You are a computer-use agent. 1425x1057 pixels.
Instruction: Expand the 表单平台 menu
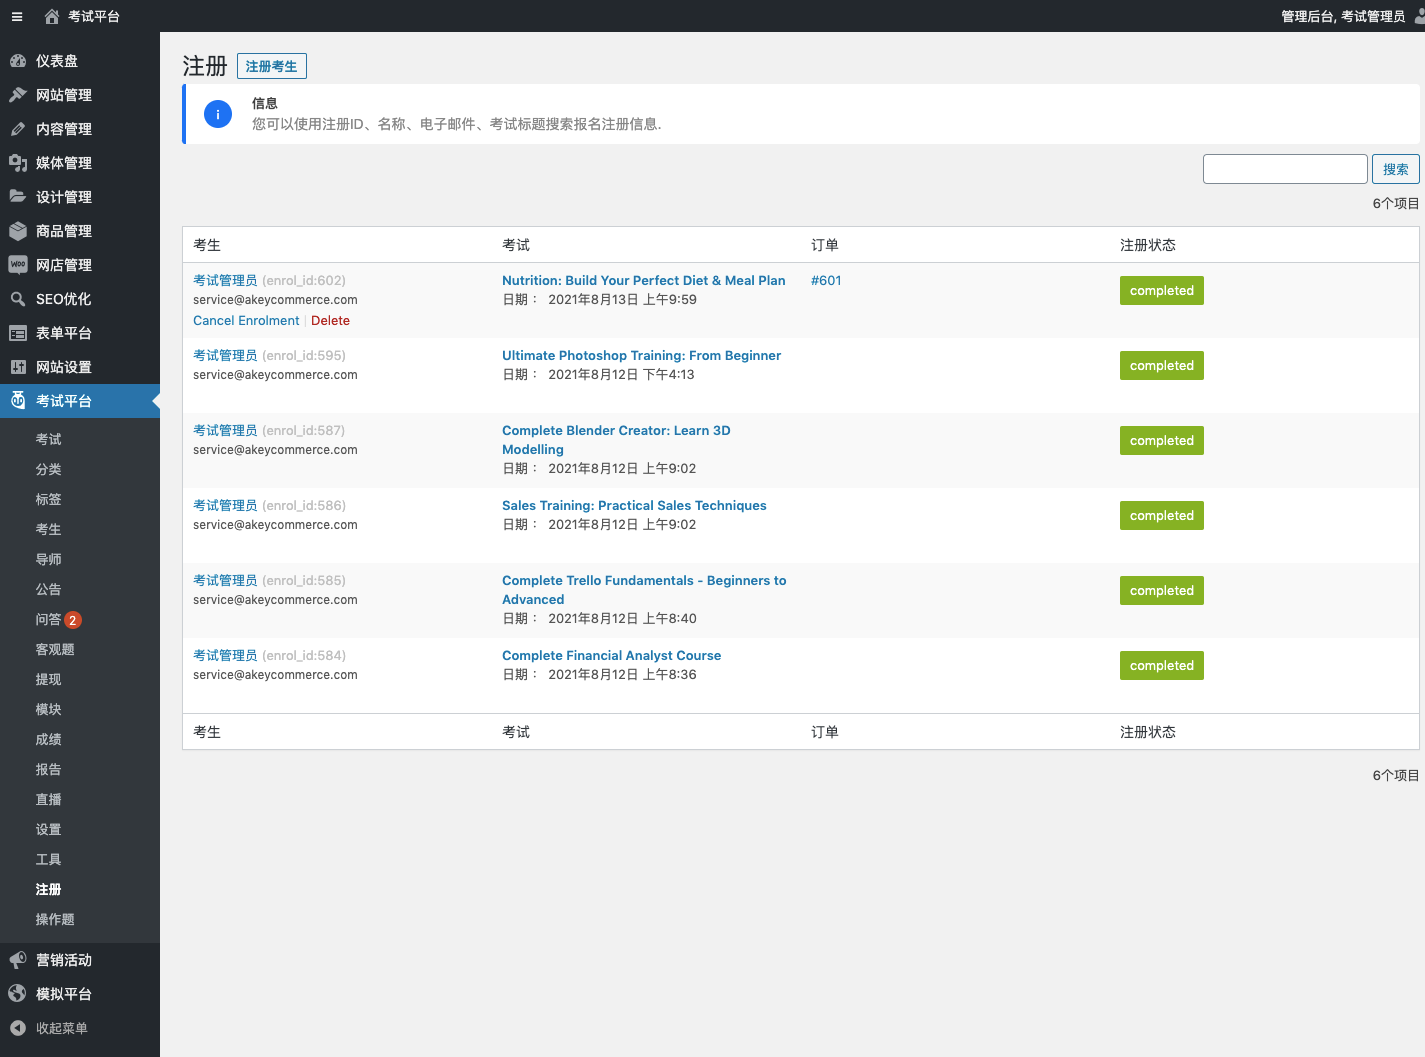coord(64,333)
